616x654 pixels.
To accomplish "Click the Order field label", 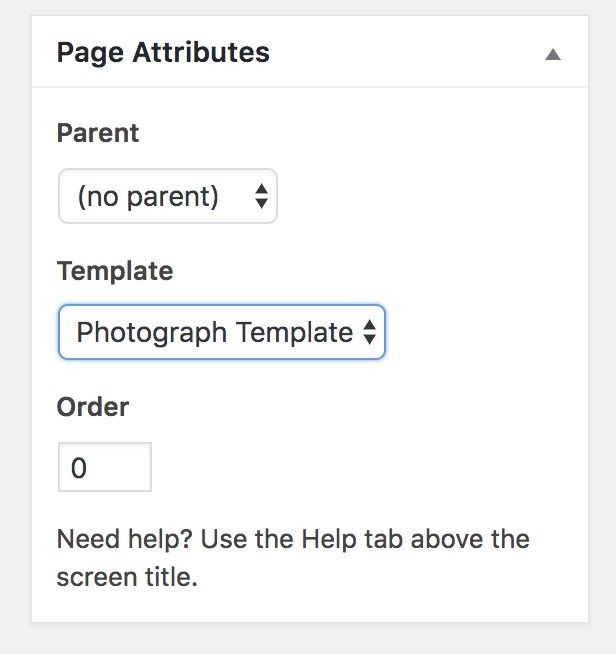I will pyautogui.click(x=93, y=407).
